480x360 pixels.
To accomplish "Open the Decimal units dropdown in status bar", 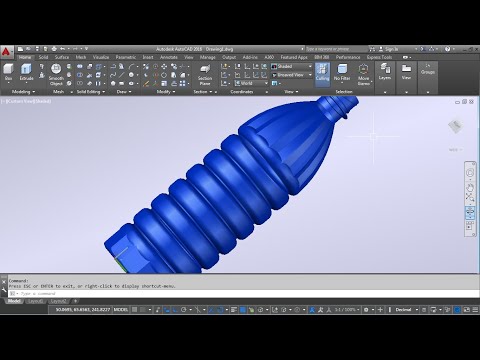I will point(406,310).
